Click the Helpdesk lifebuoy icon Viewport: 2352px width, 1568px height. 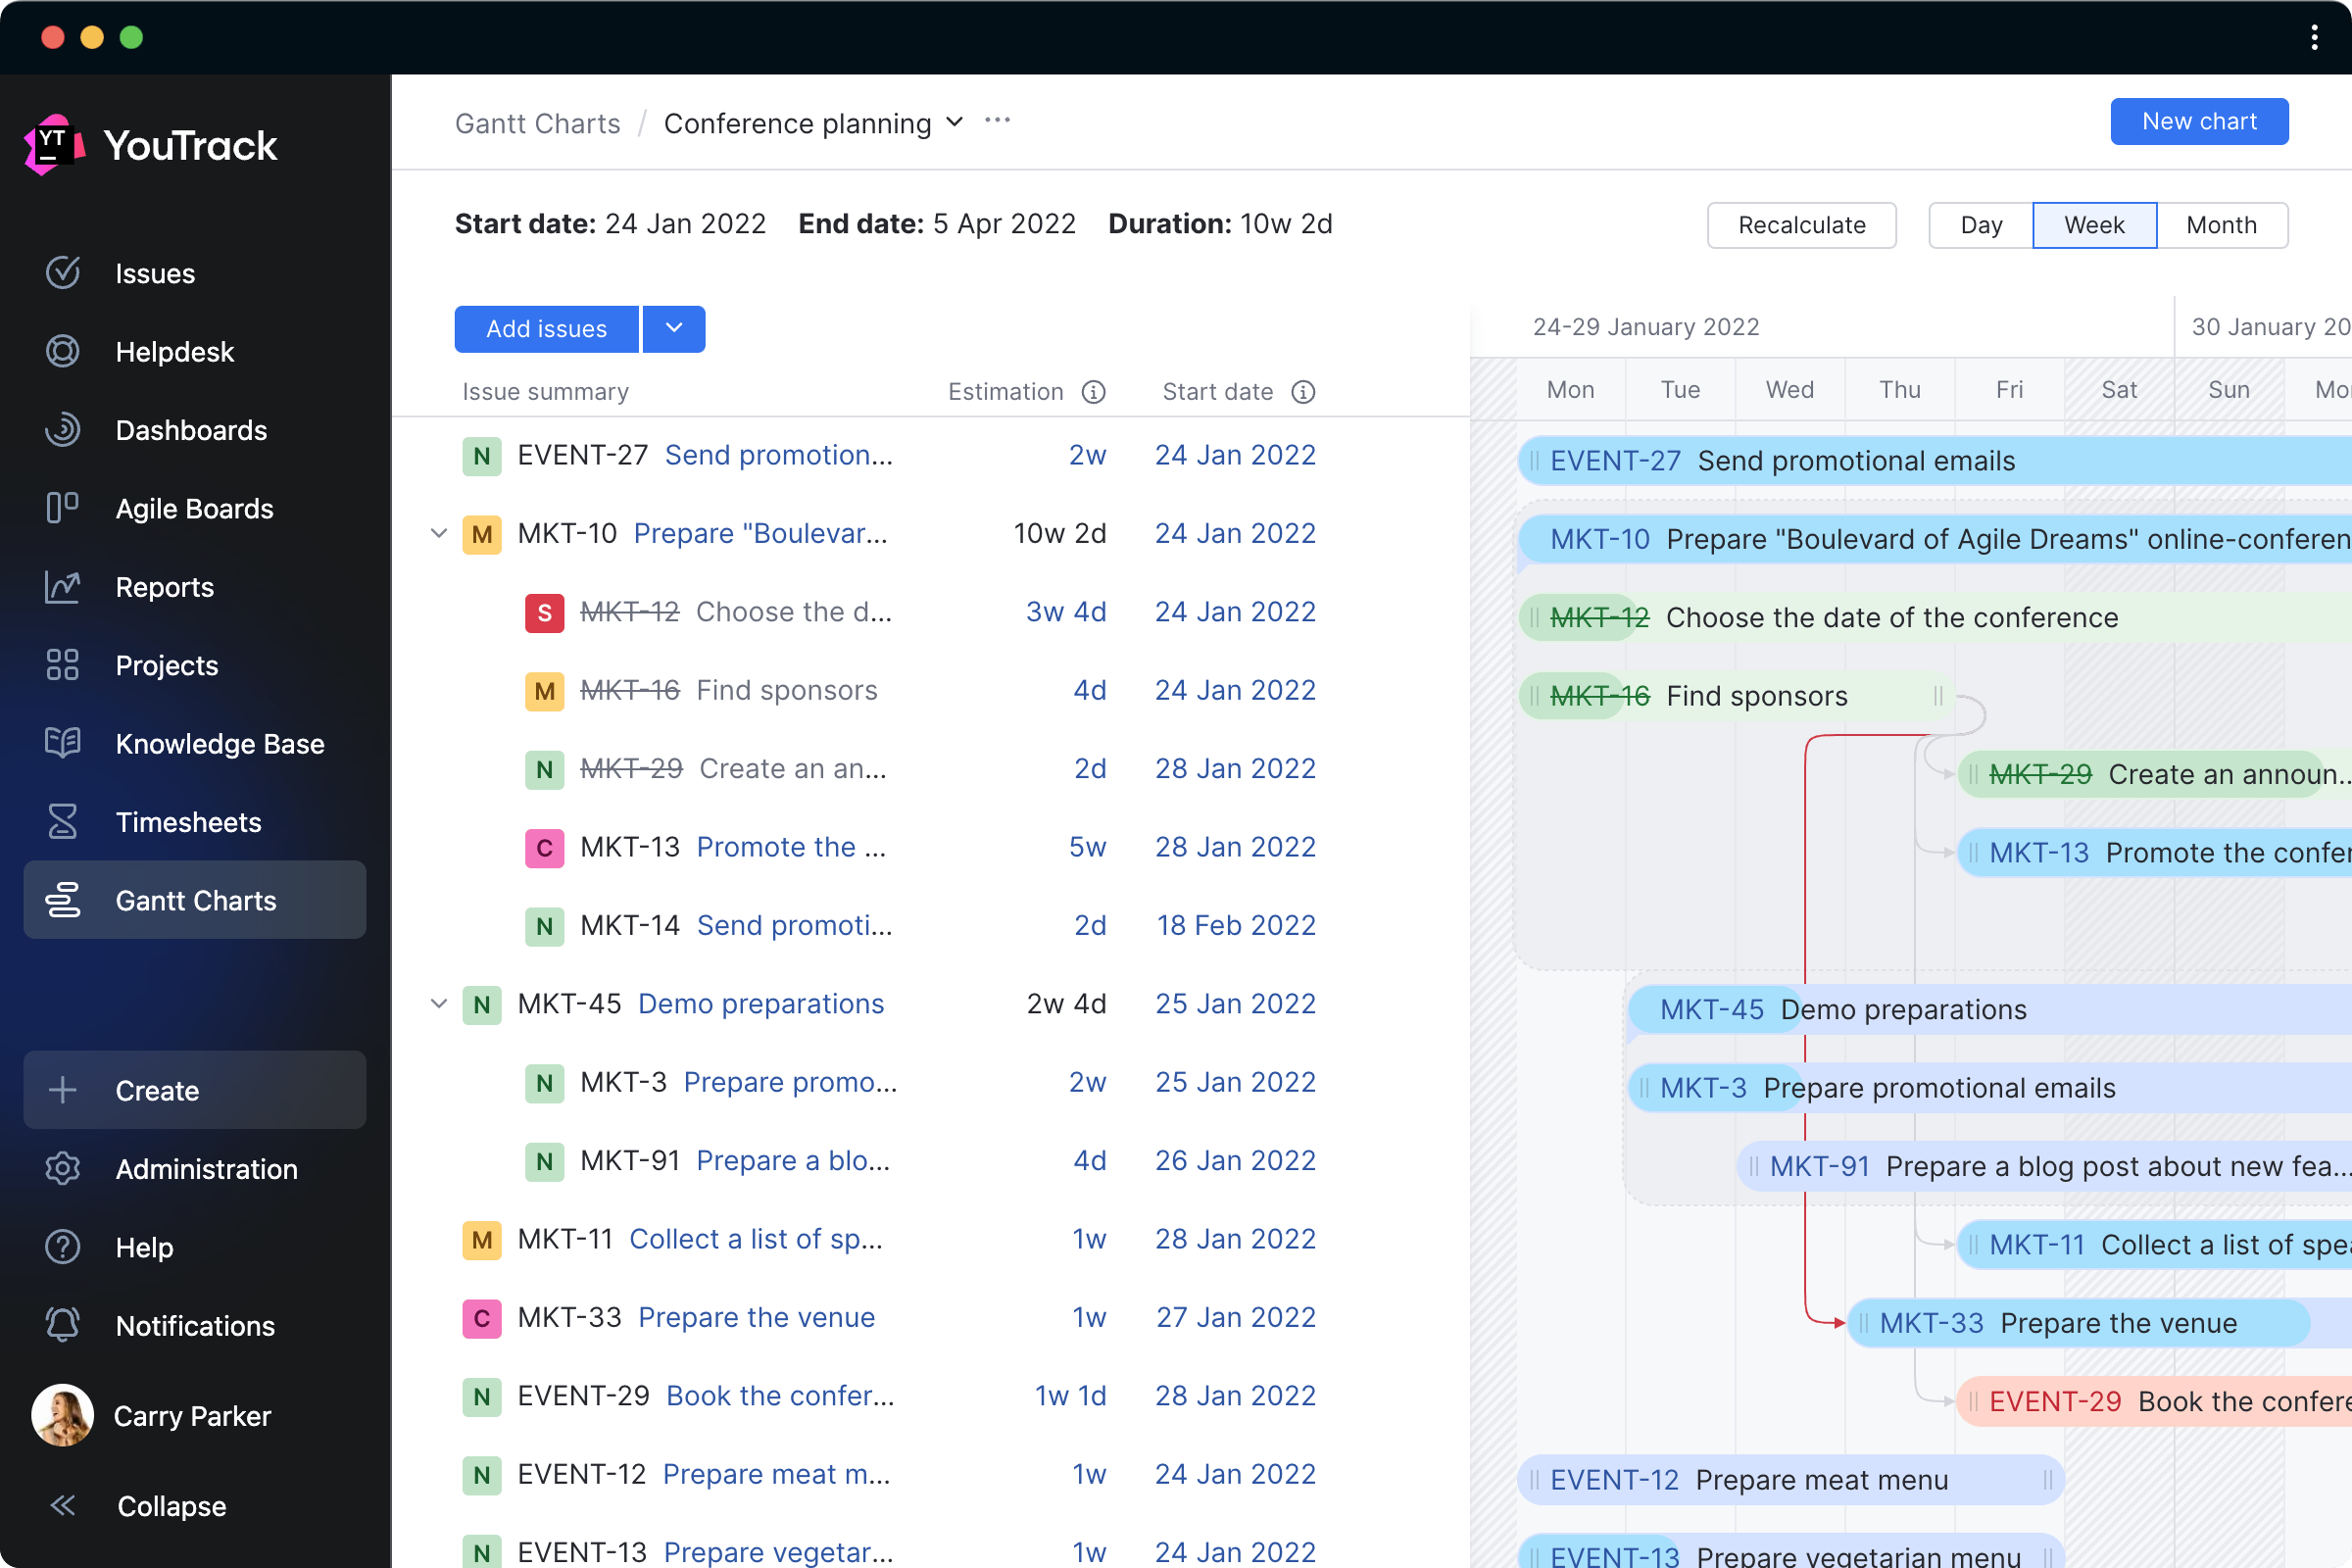[62, 351]
